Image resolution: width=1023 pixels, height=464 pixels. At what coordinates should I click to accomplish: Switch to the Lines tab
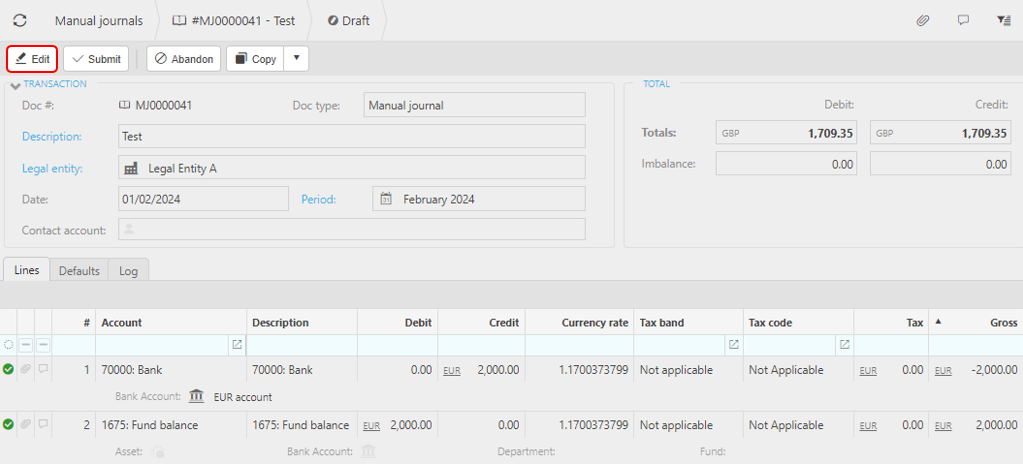pyautogui.click(x=27, y=270)
